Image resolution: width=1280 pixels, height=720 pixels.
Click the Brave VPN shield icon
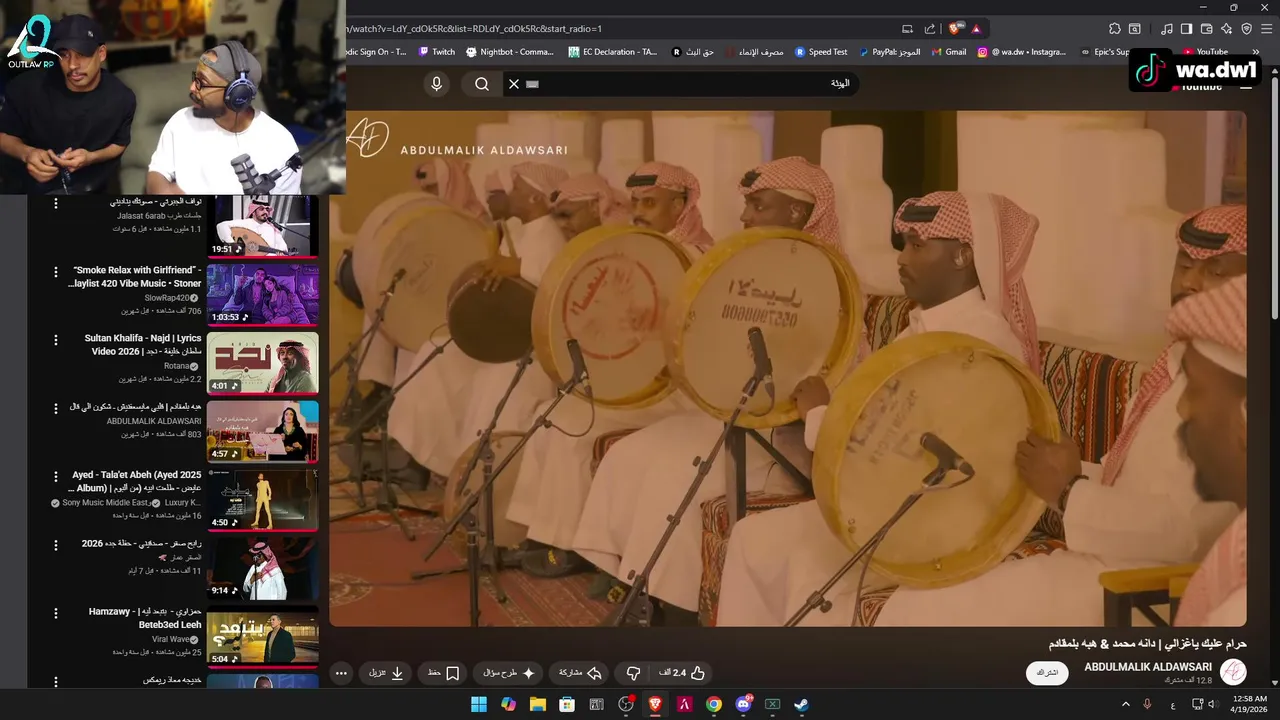[1247, 29]
